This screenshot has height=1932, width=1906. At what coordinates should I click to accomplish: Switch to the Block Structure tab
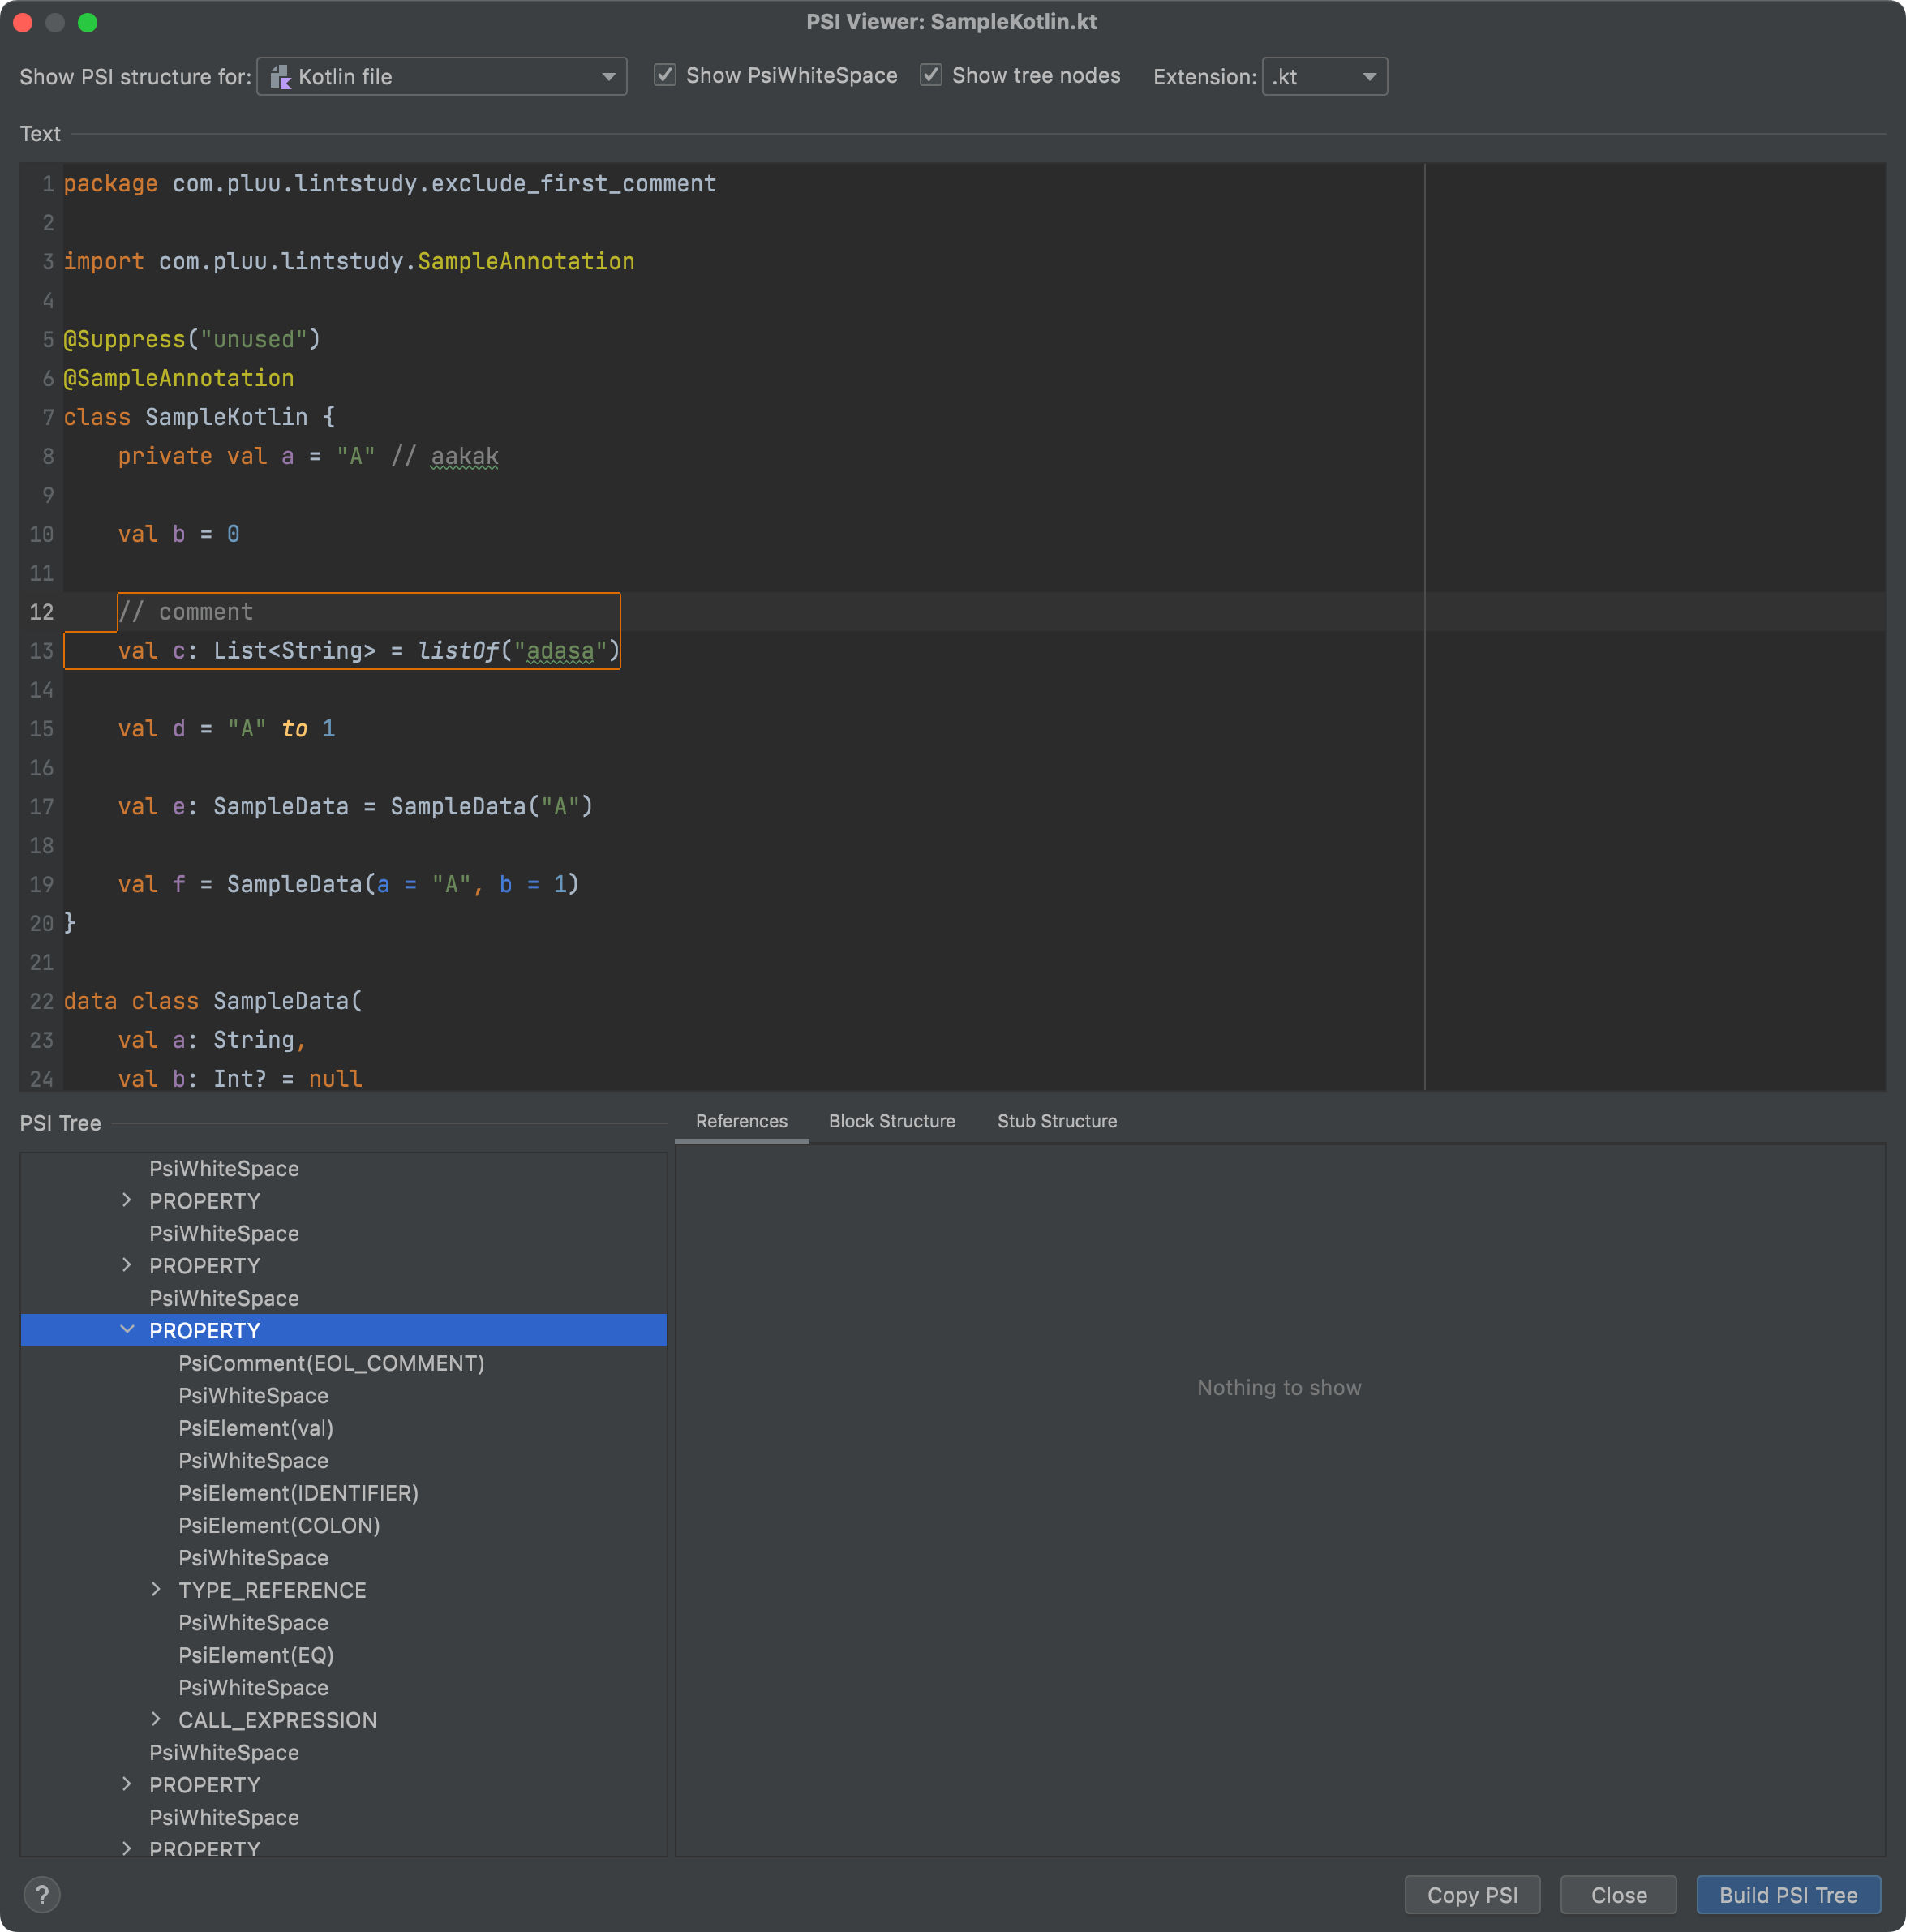pos(891,1121)
